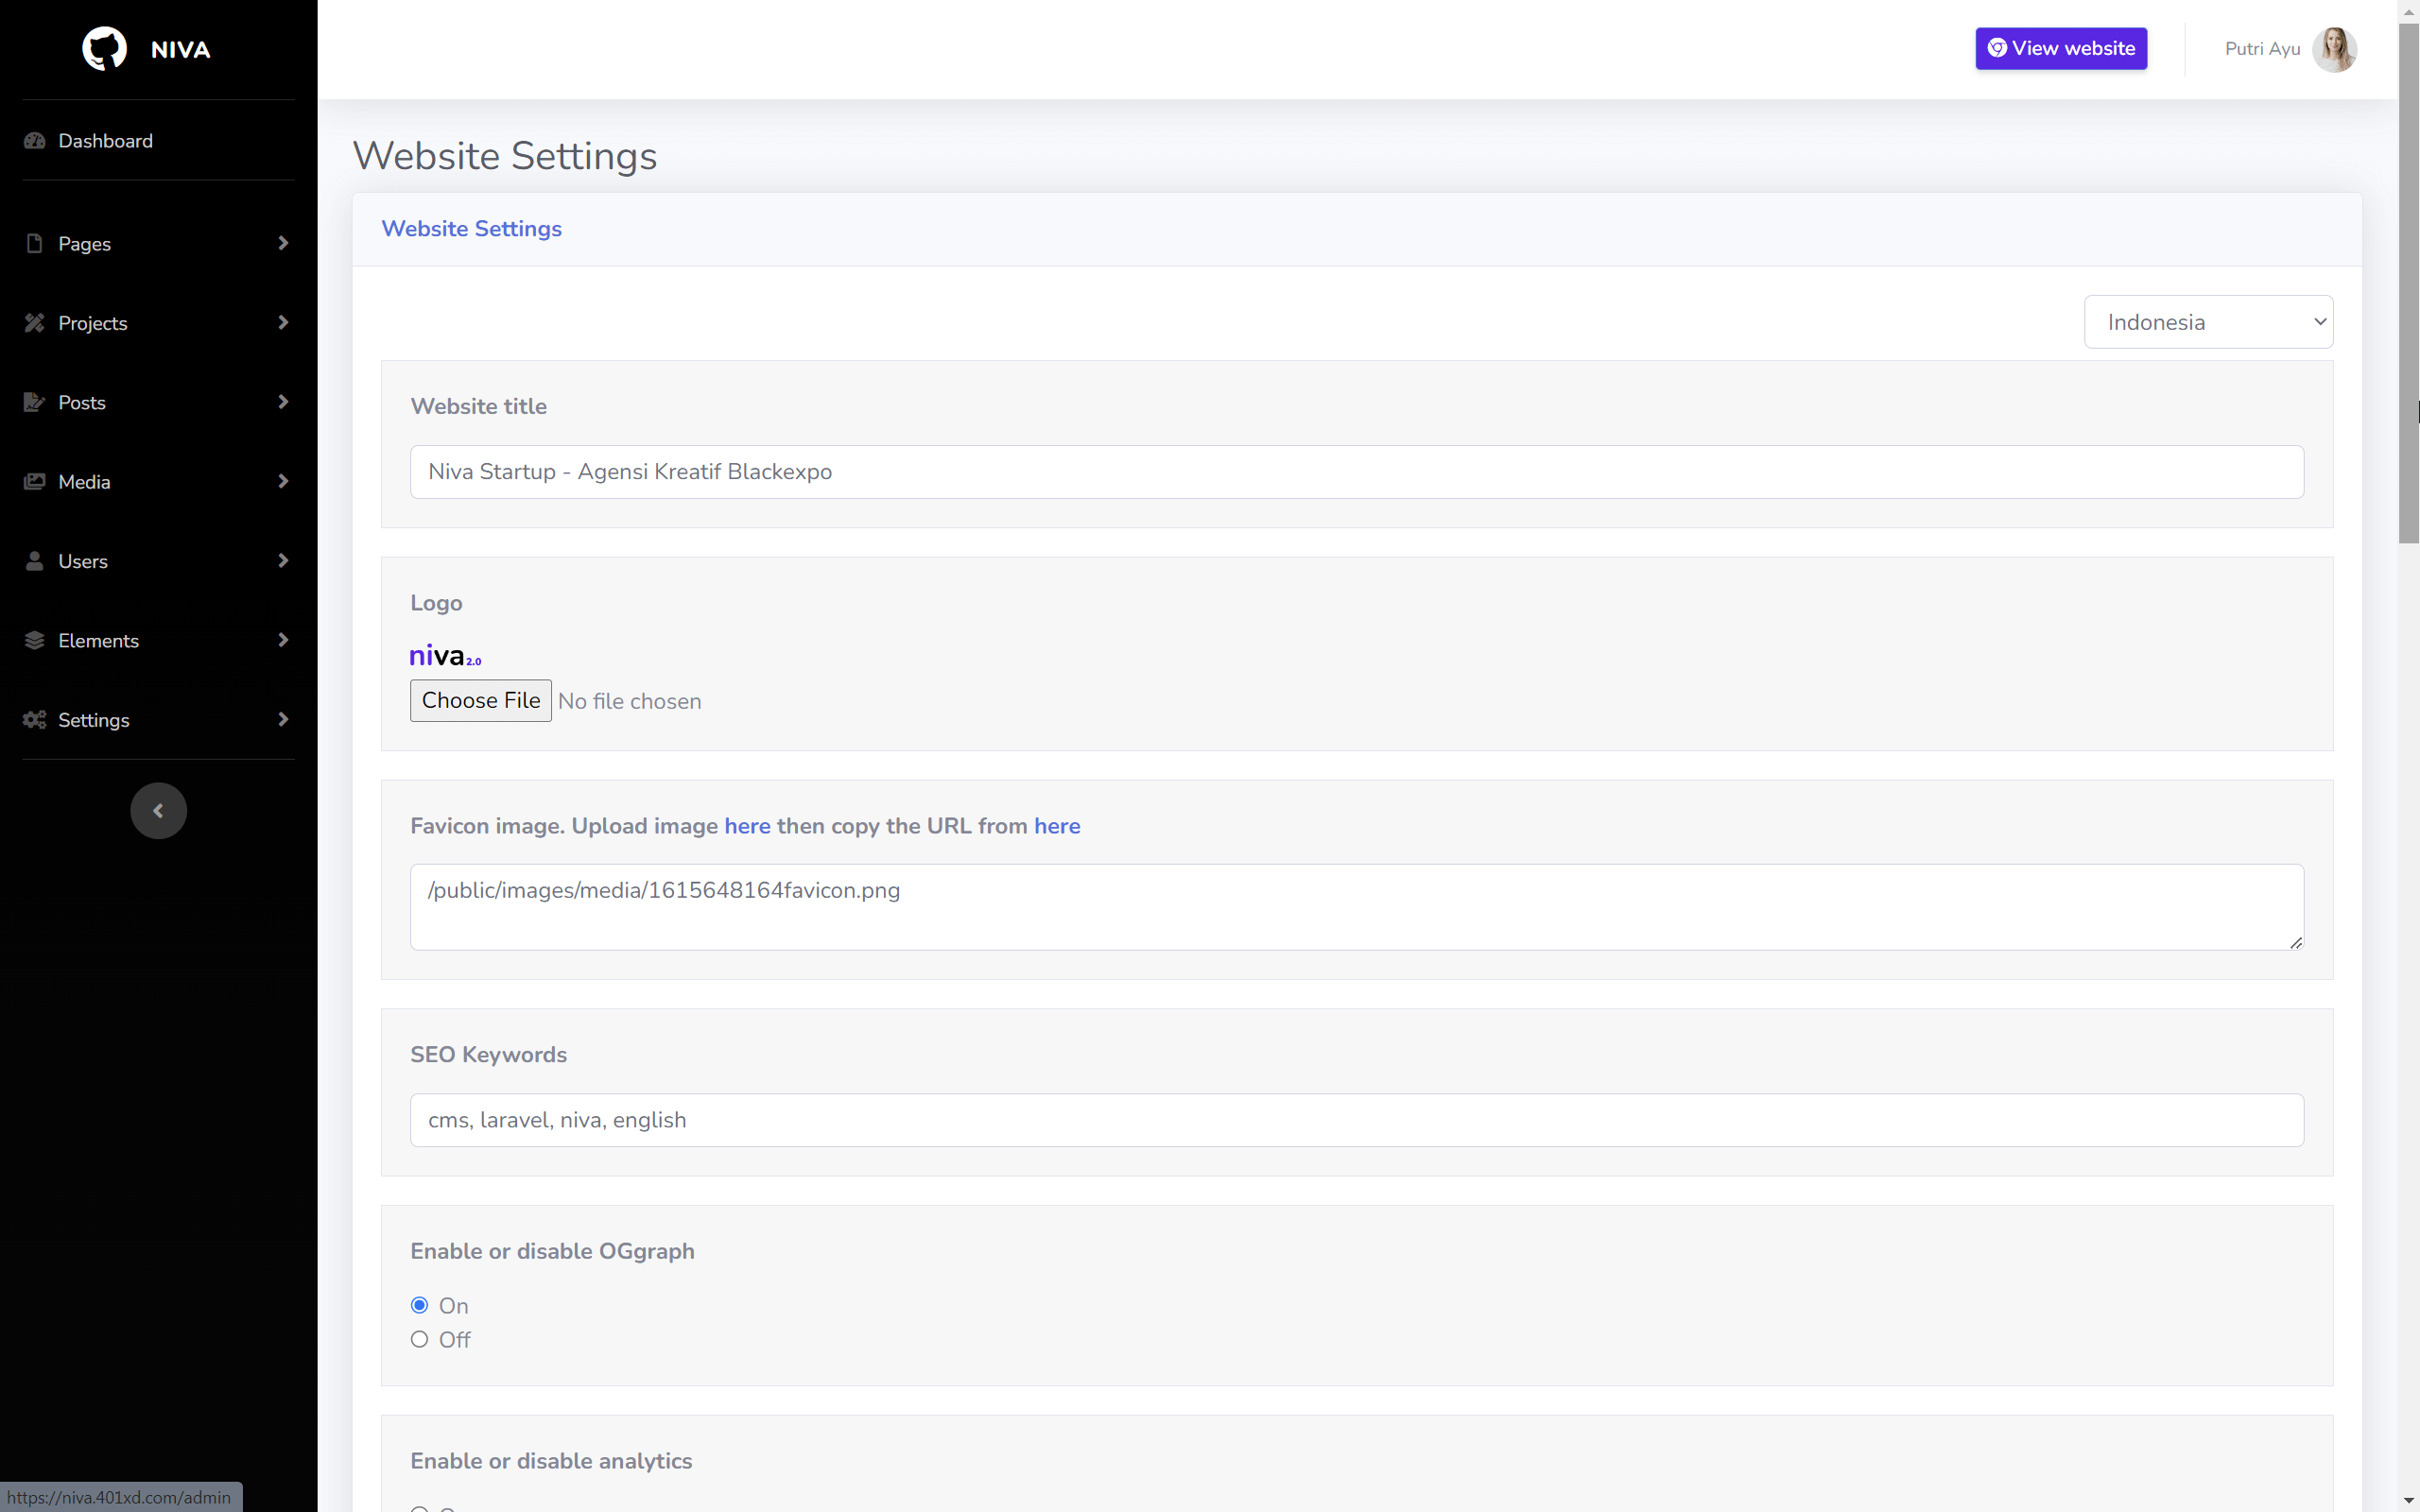This screenshot has width=2420, height=1512.
Task: Click the Elements layers icon
Action: [x=34, y=640]
